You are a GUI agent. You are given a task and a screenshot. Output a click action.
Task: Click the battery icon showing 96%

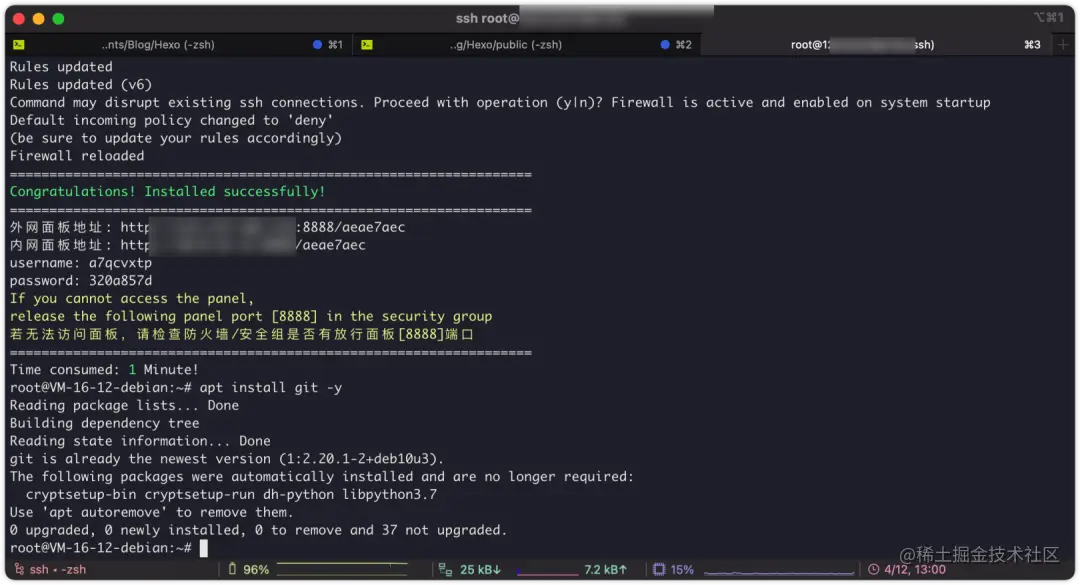click(232, 569)
